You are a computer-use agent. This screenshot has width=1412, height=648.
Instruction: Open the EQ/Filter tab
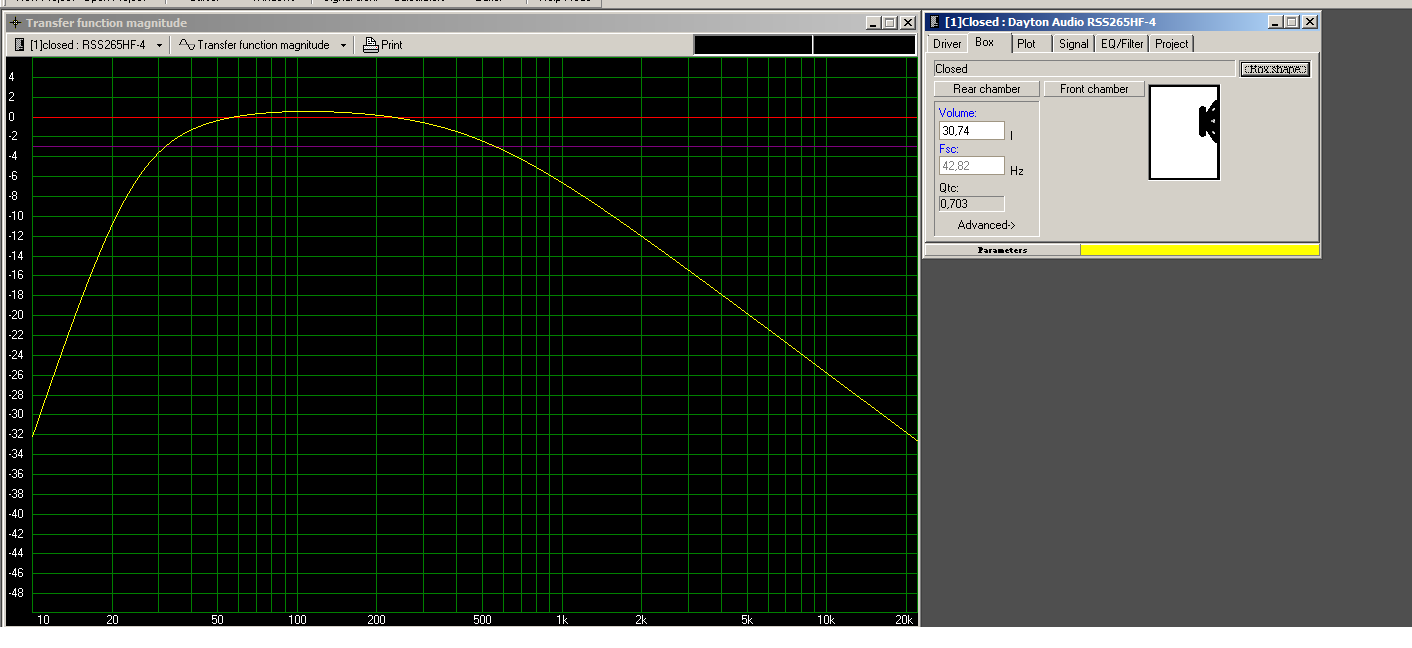tap(1122, 44)
